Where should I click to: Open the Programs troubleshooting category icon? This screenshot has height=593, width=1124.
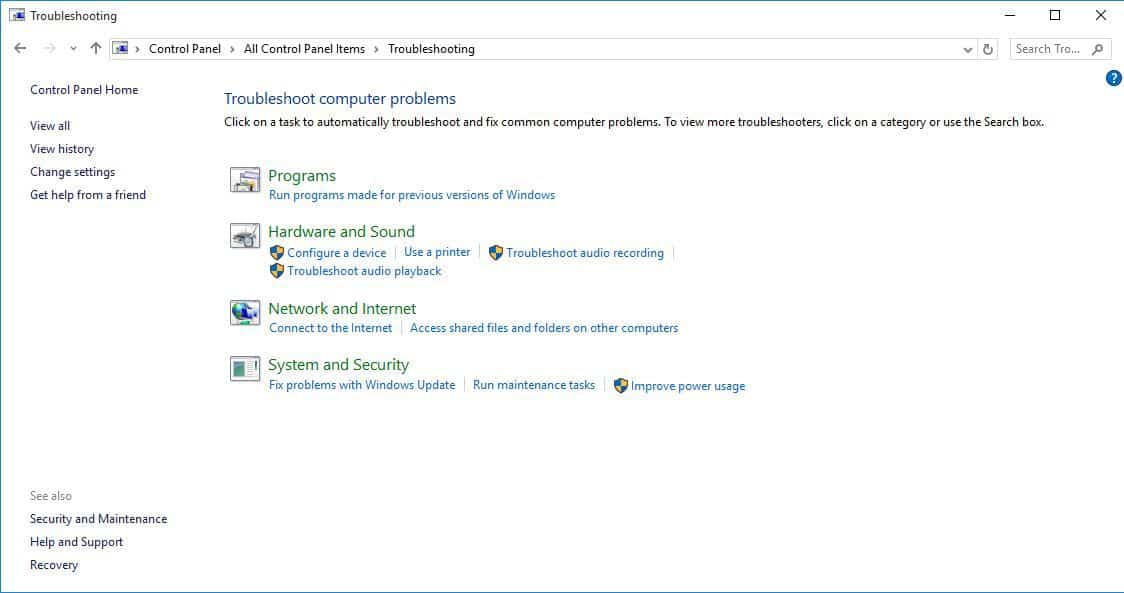[244, 180]
